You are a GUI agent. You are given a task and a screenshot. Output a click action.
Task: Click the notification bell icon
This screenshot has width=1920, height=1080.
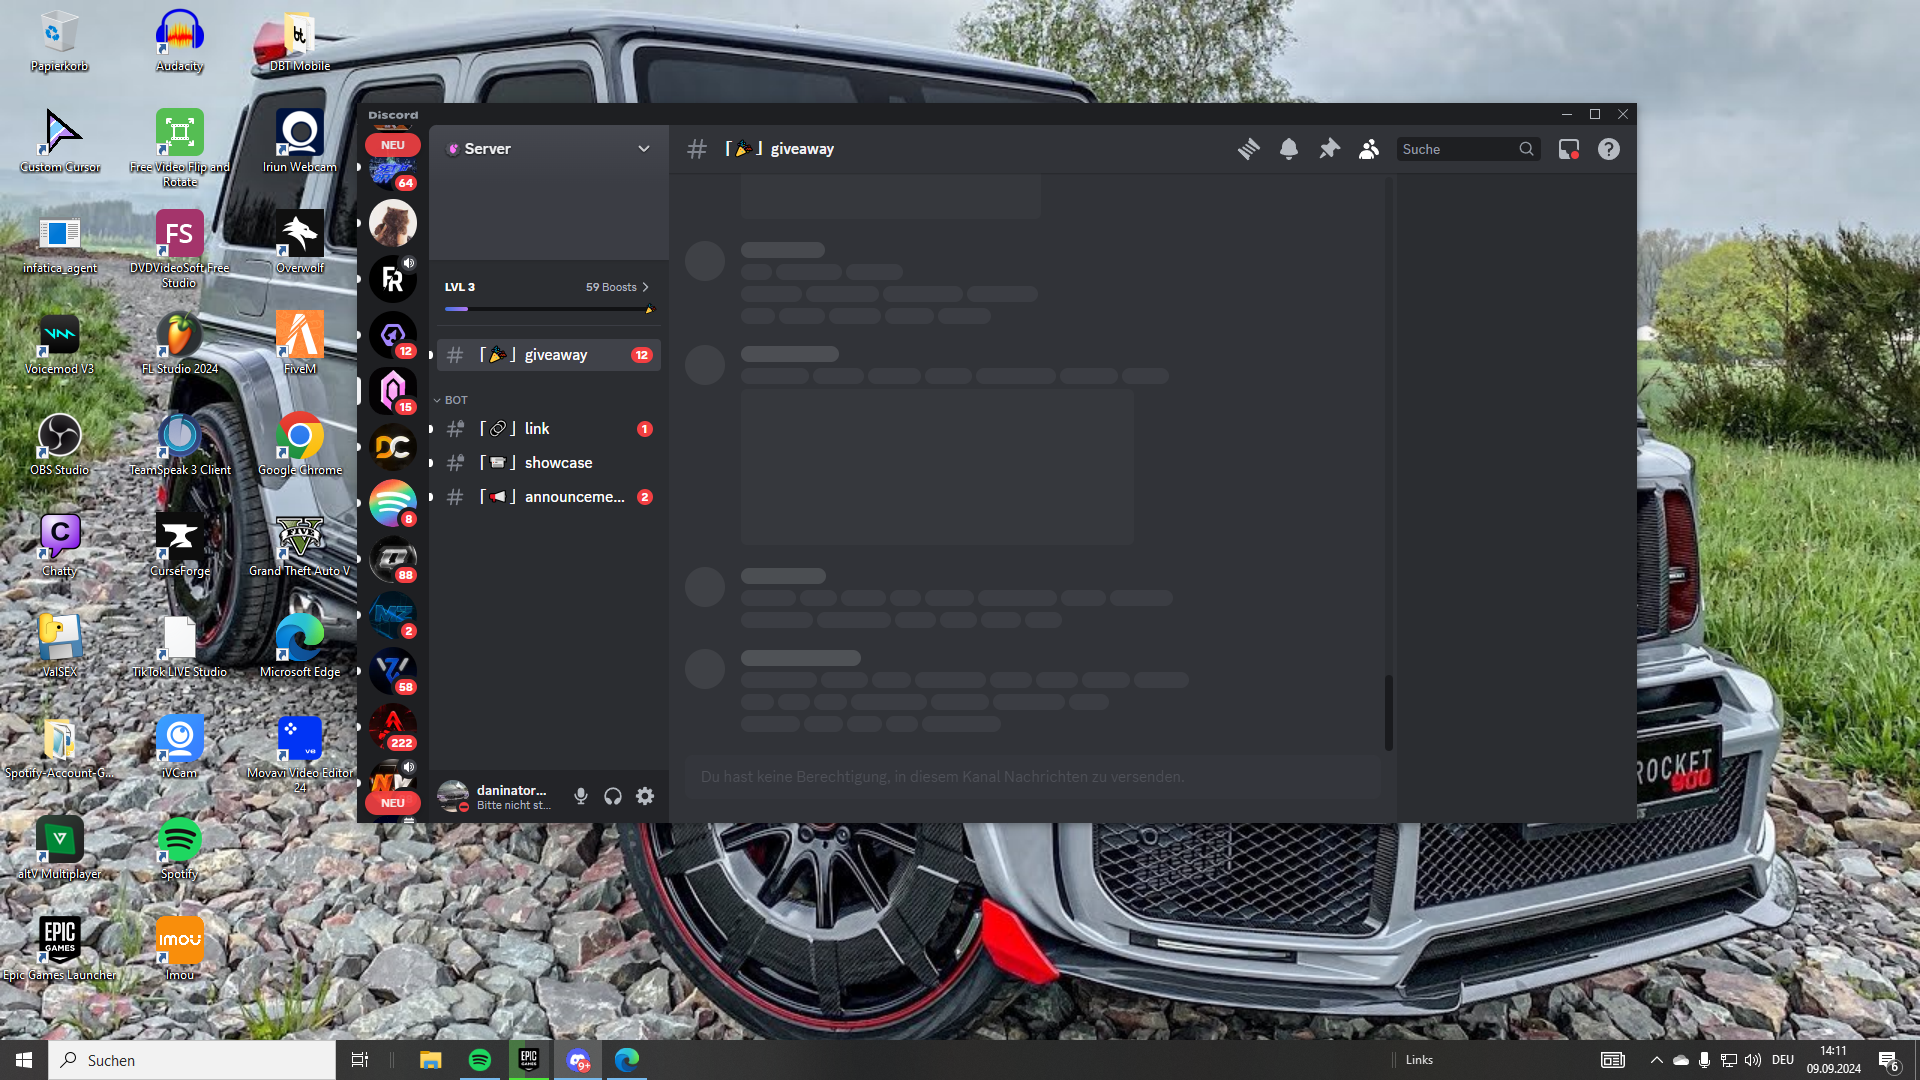(x=1289, y=149)
